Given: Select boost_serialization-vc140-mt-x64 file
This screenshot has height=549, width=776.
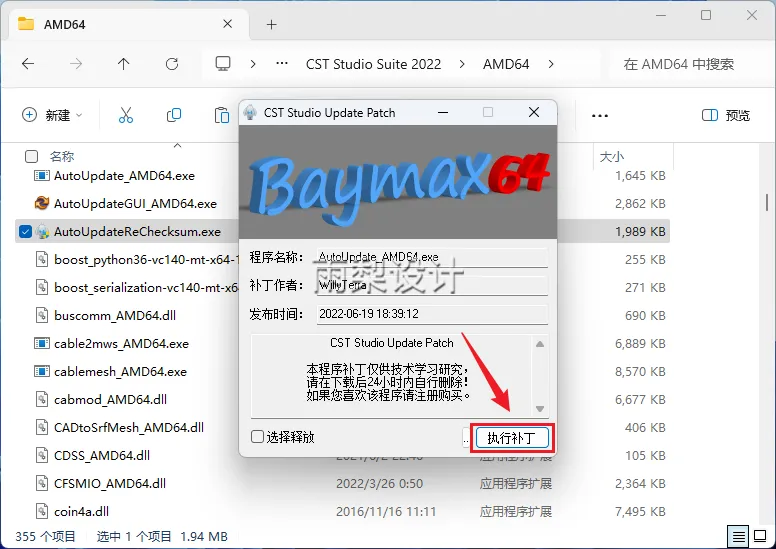Looking at the screenshot, I should (x=146, y=288).
